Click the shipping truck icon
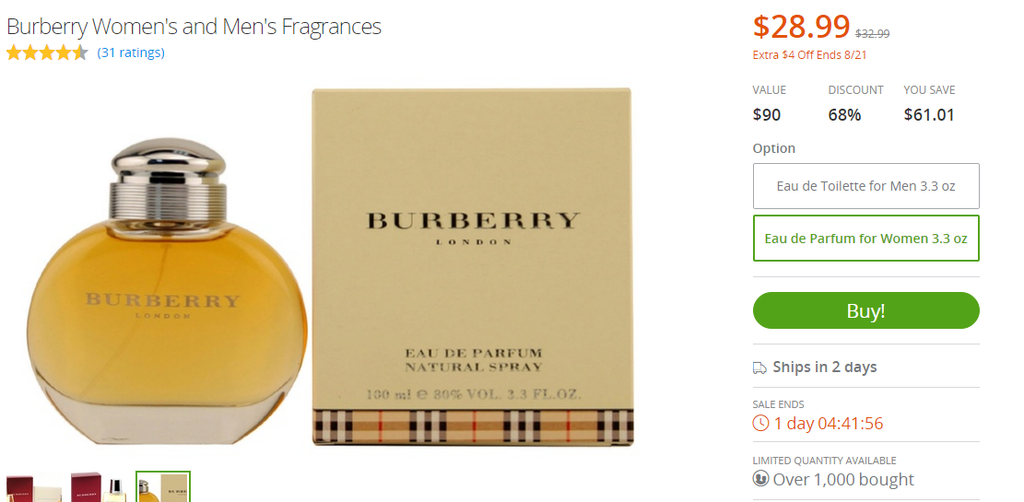Screen dimensions: 1024x502 [760, 368]
